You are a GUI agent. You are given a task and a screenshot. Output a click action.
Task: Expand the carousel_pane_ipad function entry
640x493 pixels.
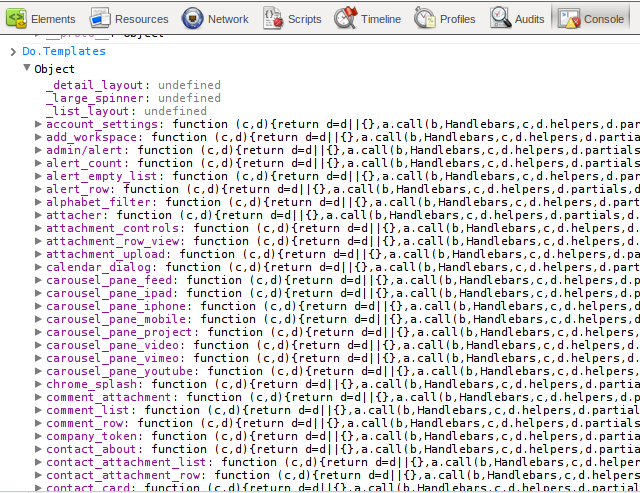[x=38, y=293]
